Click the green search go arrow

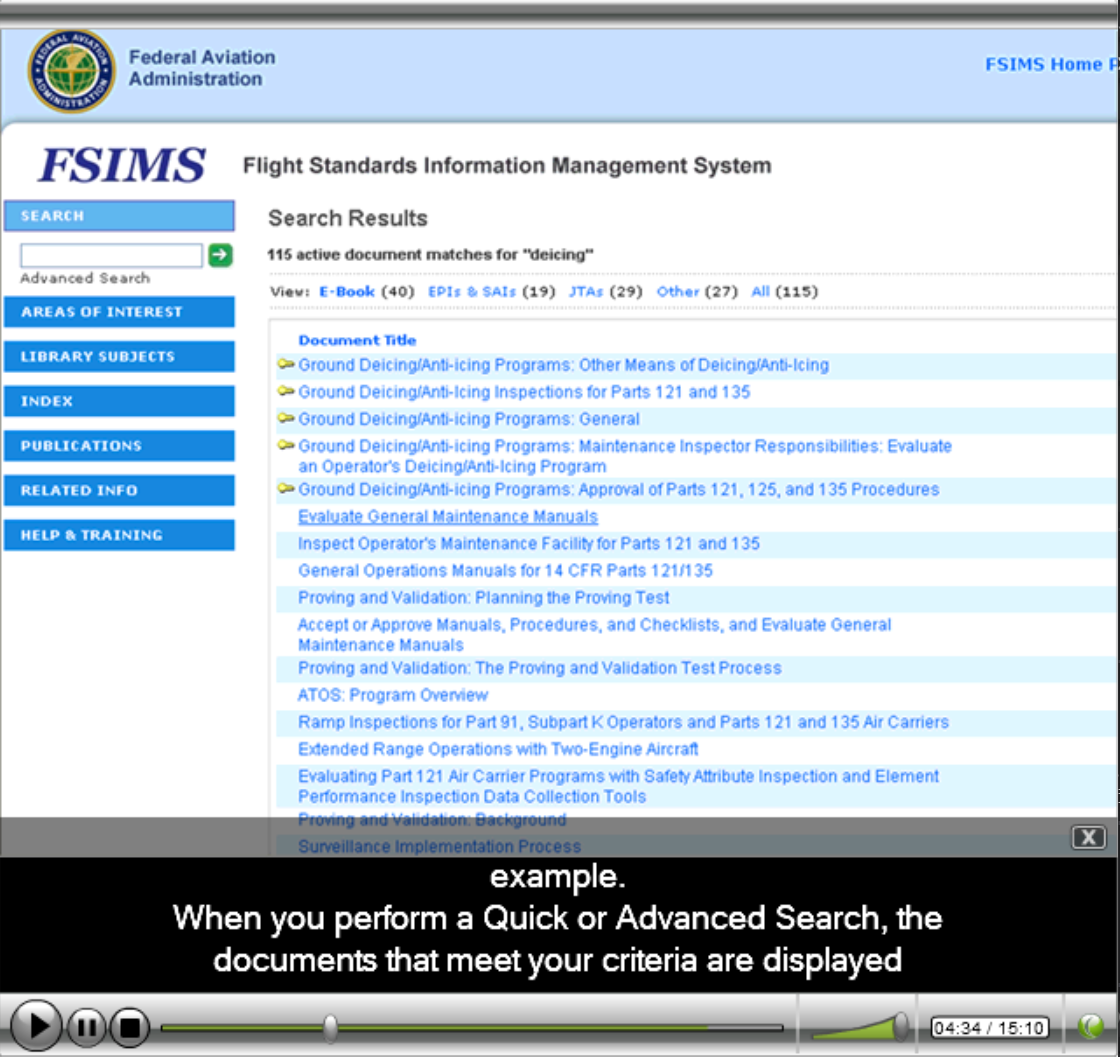click(220, 255)
